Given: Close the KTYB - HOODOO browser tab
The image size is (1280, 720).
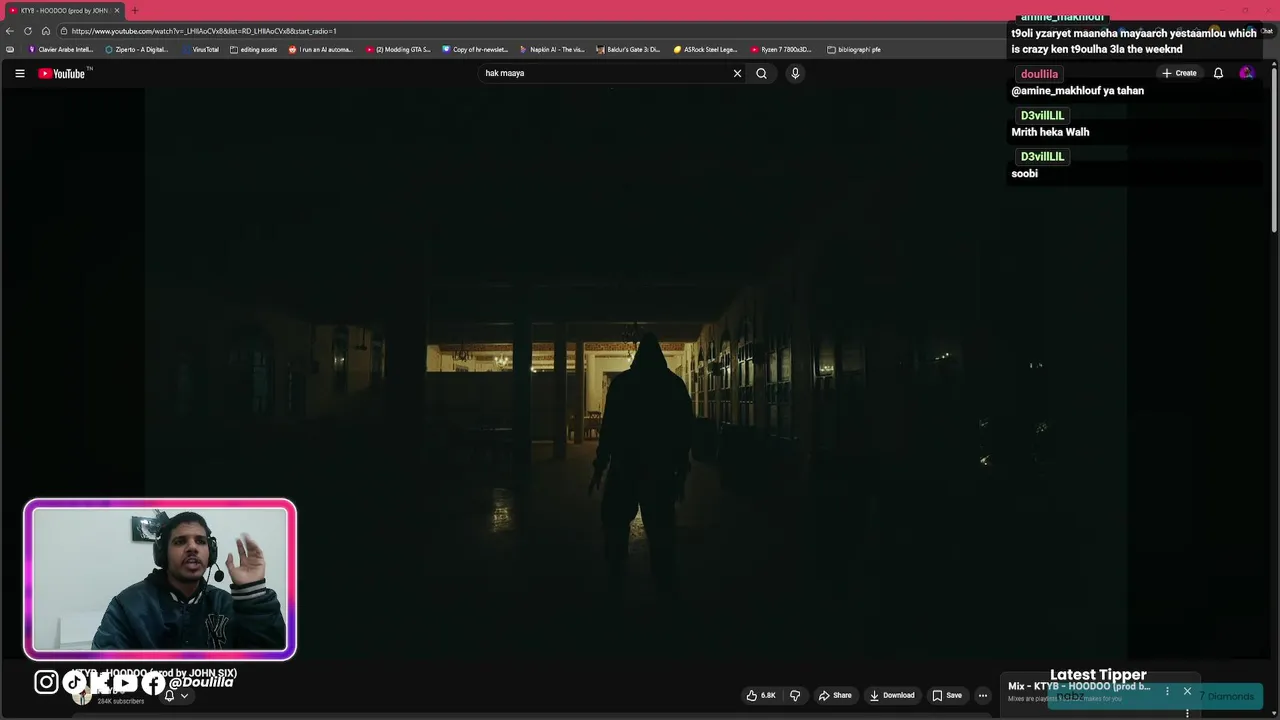Looking at the screenshot, I should [x=117, y=10].
